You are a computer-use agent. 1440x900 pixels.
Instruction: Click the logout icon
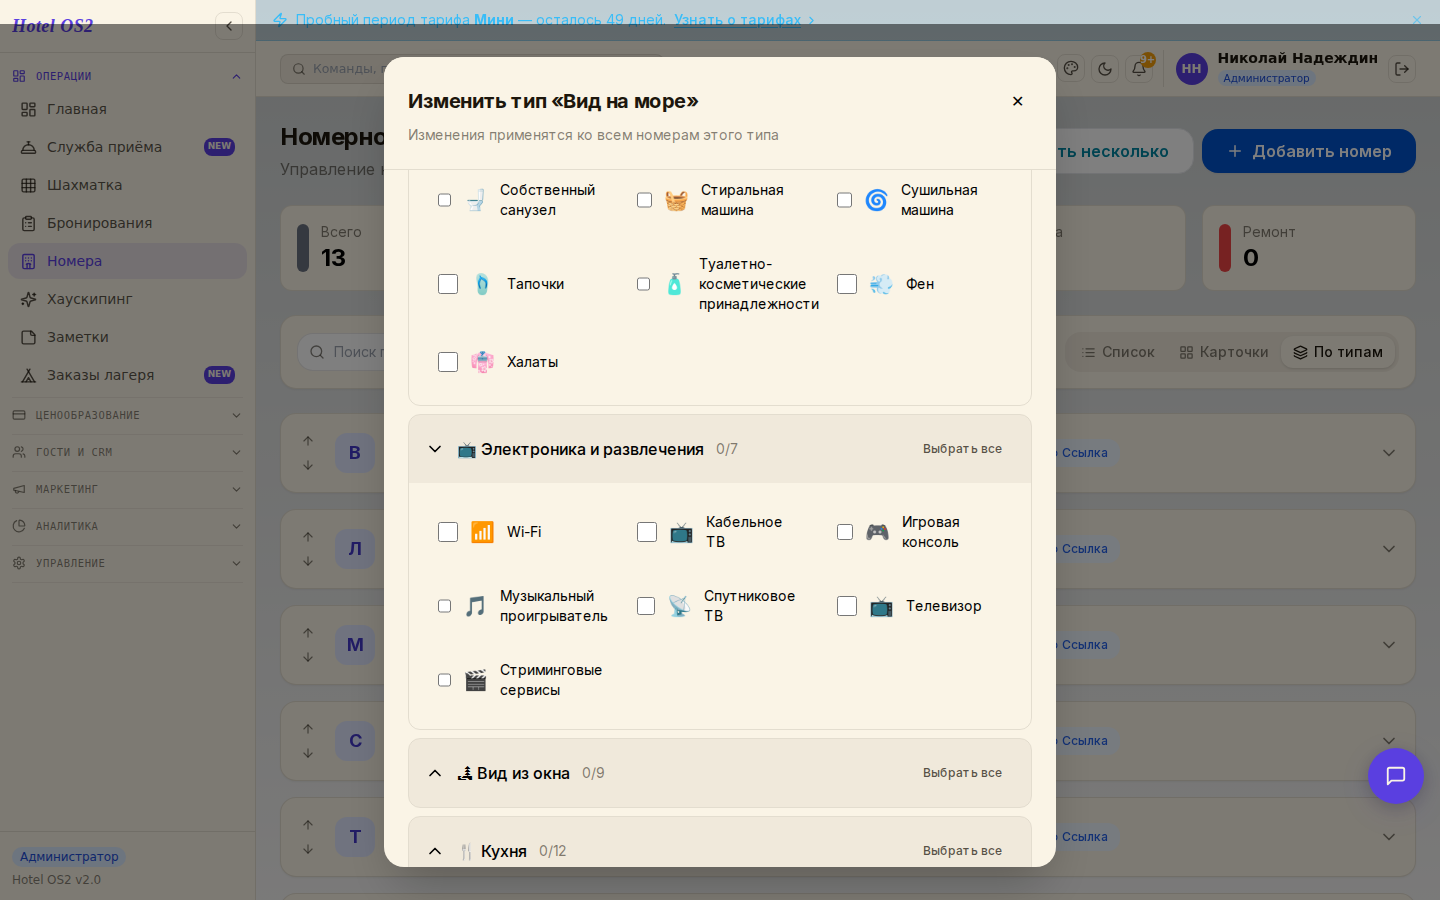pos(1402,69)
